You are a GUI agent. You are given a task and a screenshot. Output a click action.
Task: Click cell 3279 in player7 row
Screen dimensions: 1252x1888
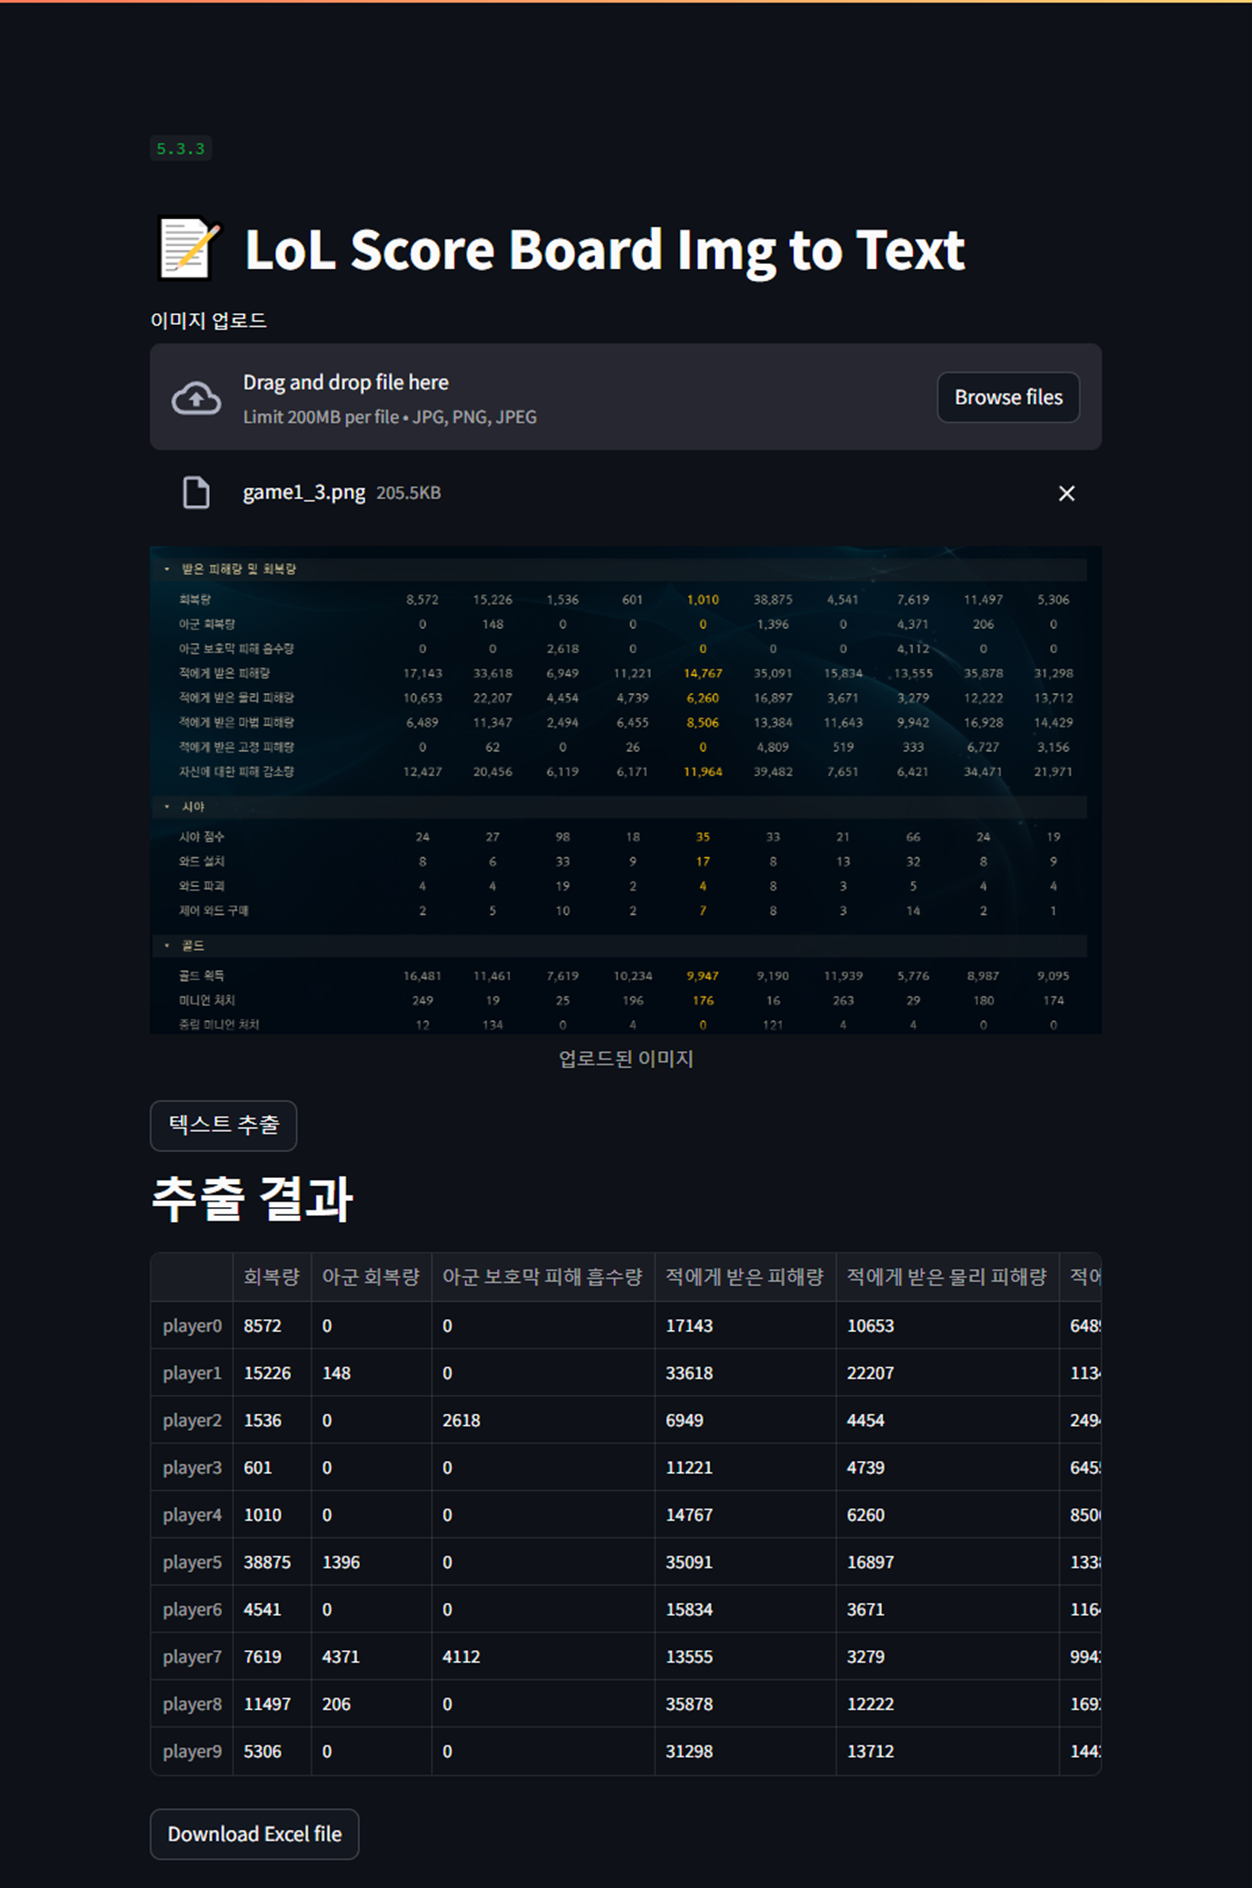point(947,1657)
